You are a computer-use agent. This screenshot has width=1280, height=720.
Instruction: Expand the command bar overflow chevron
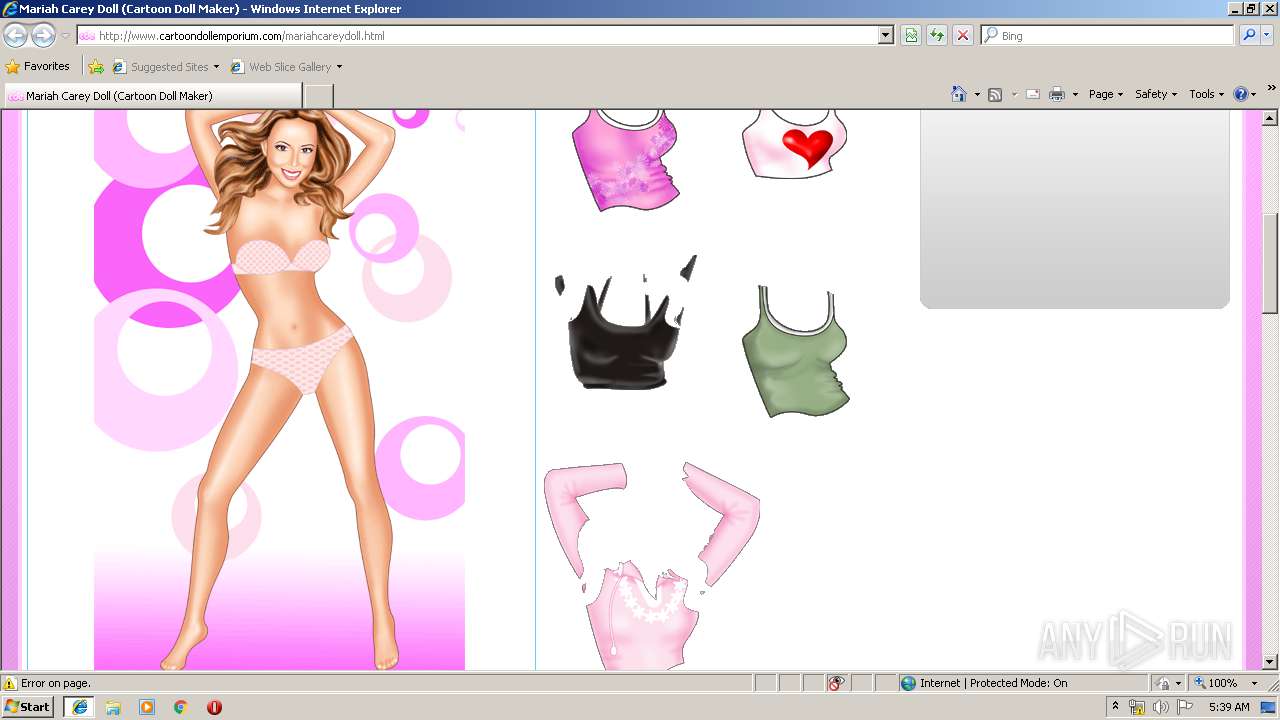tap(1271, 88)
